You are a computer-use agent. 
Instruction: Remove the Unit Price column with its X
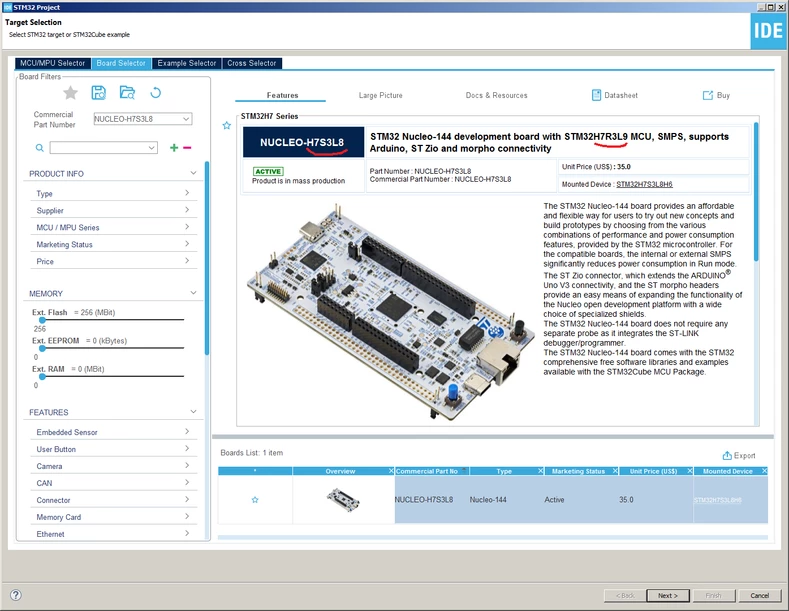[x=690, y=471]
